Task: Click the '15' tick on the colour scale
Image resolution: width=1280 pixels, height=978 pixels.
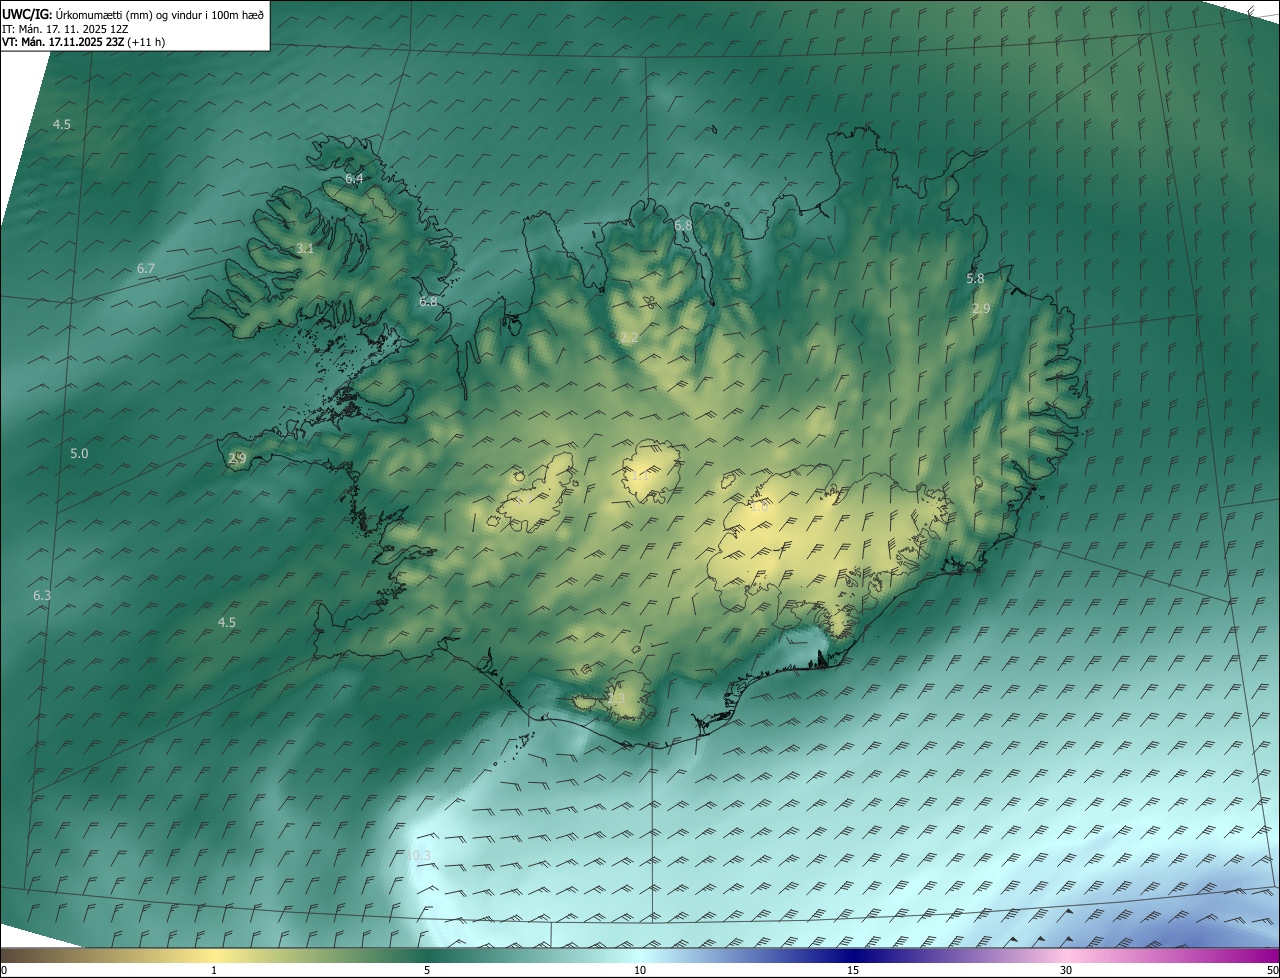Action: pyautogui.click(x=853, y=970)
